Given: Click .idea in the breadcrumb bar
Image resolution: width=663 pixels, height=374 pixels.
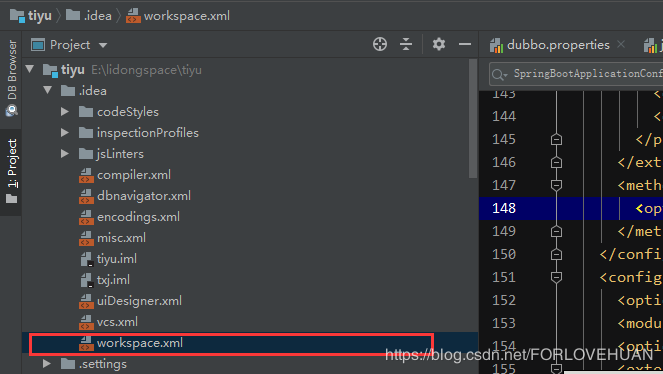Looking at the screenshot, I should click(89, 16).
